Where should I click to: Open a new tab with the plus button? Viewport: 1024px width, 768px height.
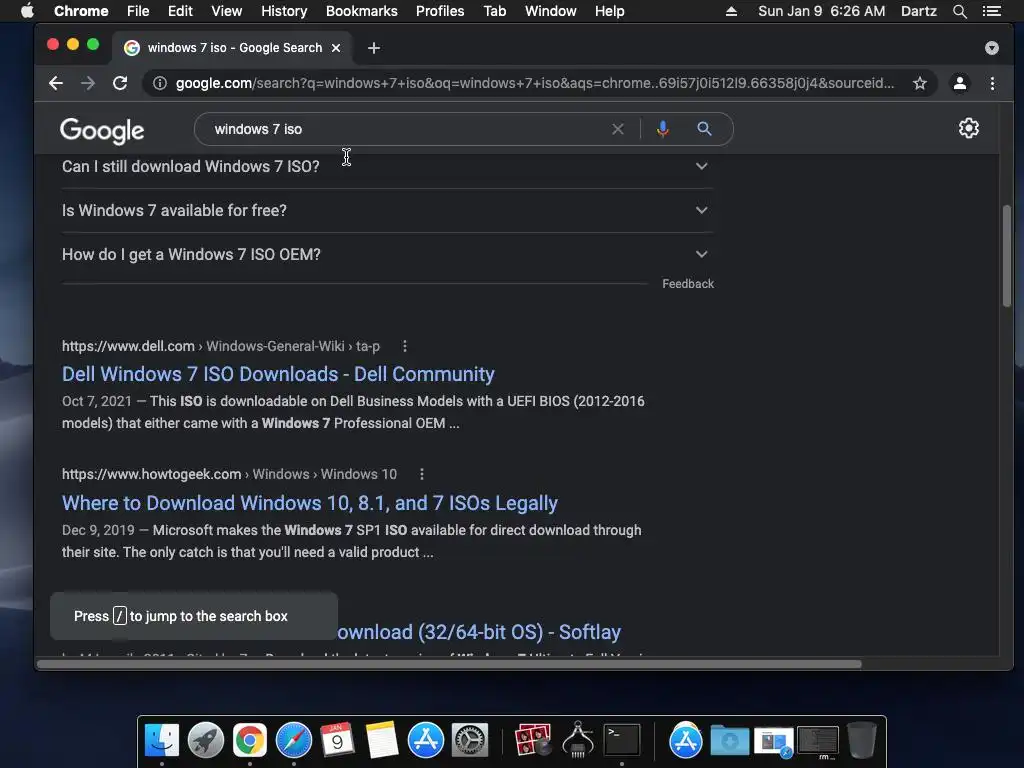[x=374, y=48]
